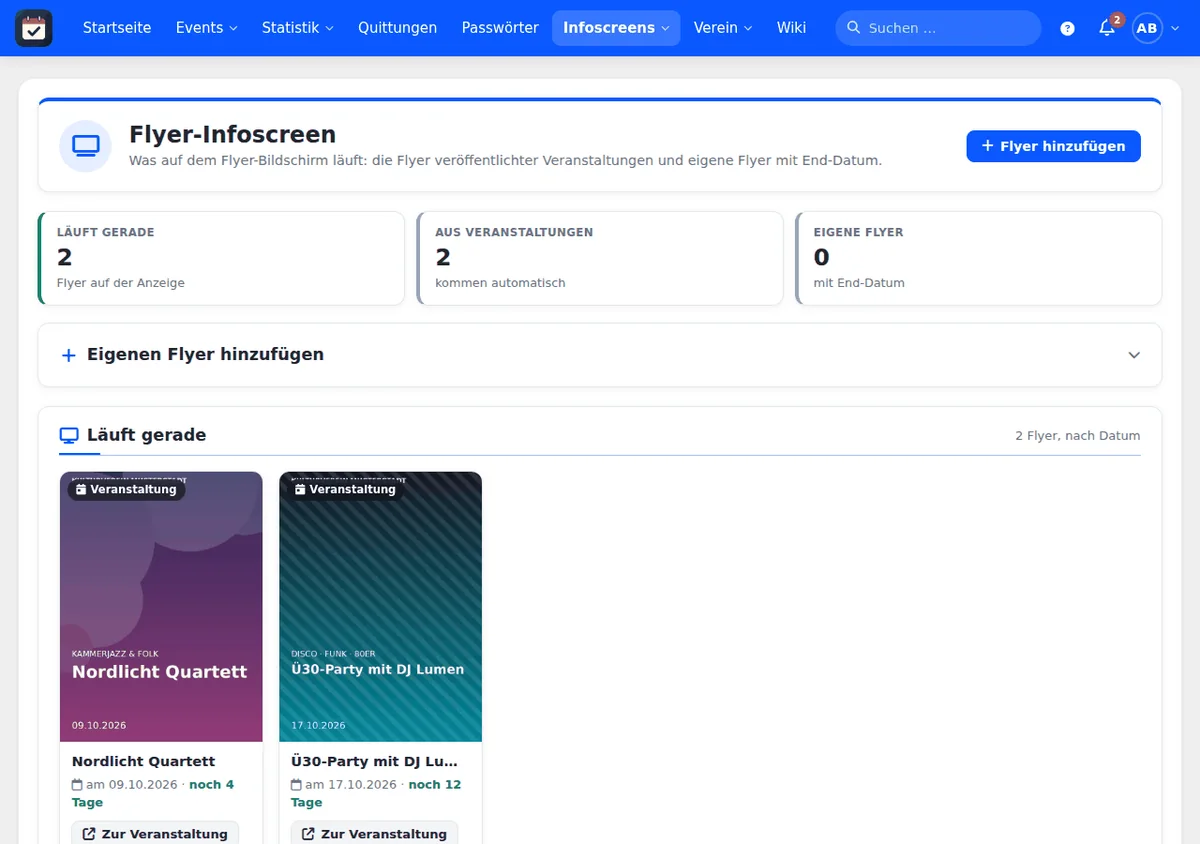Click the monitor icon beside Läuft gerade
The height and width of the screenshot is (844, 1200).
[69, 435]
